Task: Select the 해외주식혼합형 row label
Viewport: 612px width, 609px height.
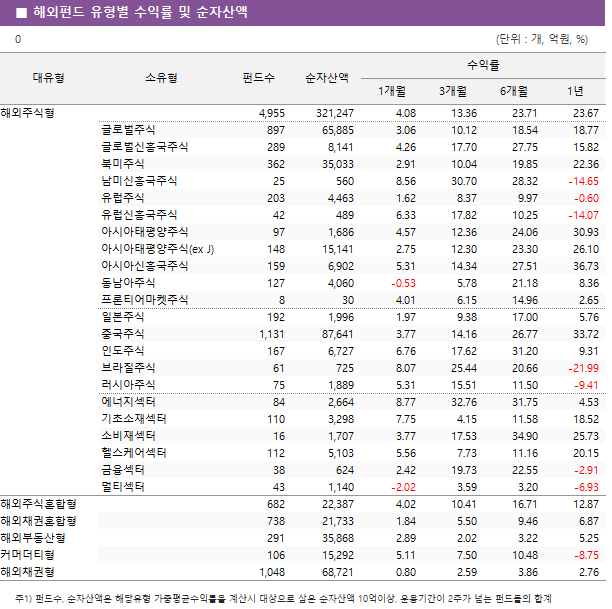Action: click(x=38, y=504)
